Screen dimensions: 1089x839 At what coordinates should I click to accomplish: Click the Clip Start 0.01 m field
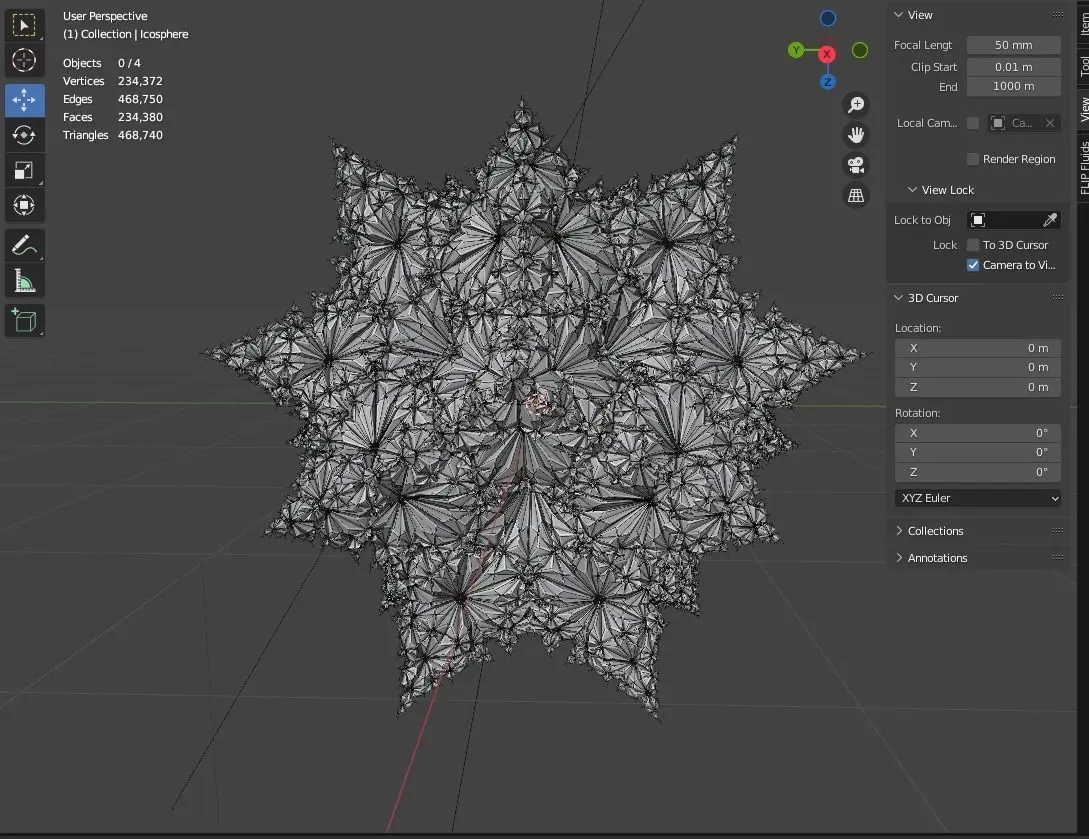(1013, 67)
